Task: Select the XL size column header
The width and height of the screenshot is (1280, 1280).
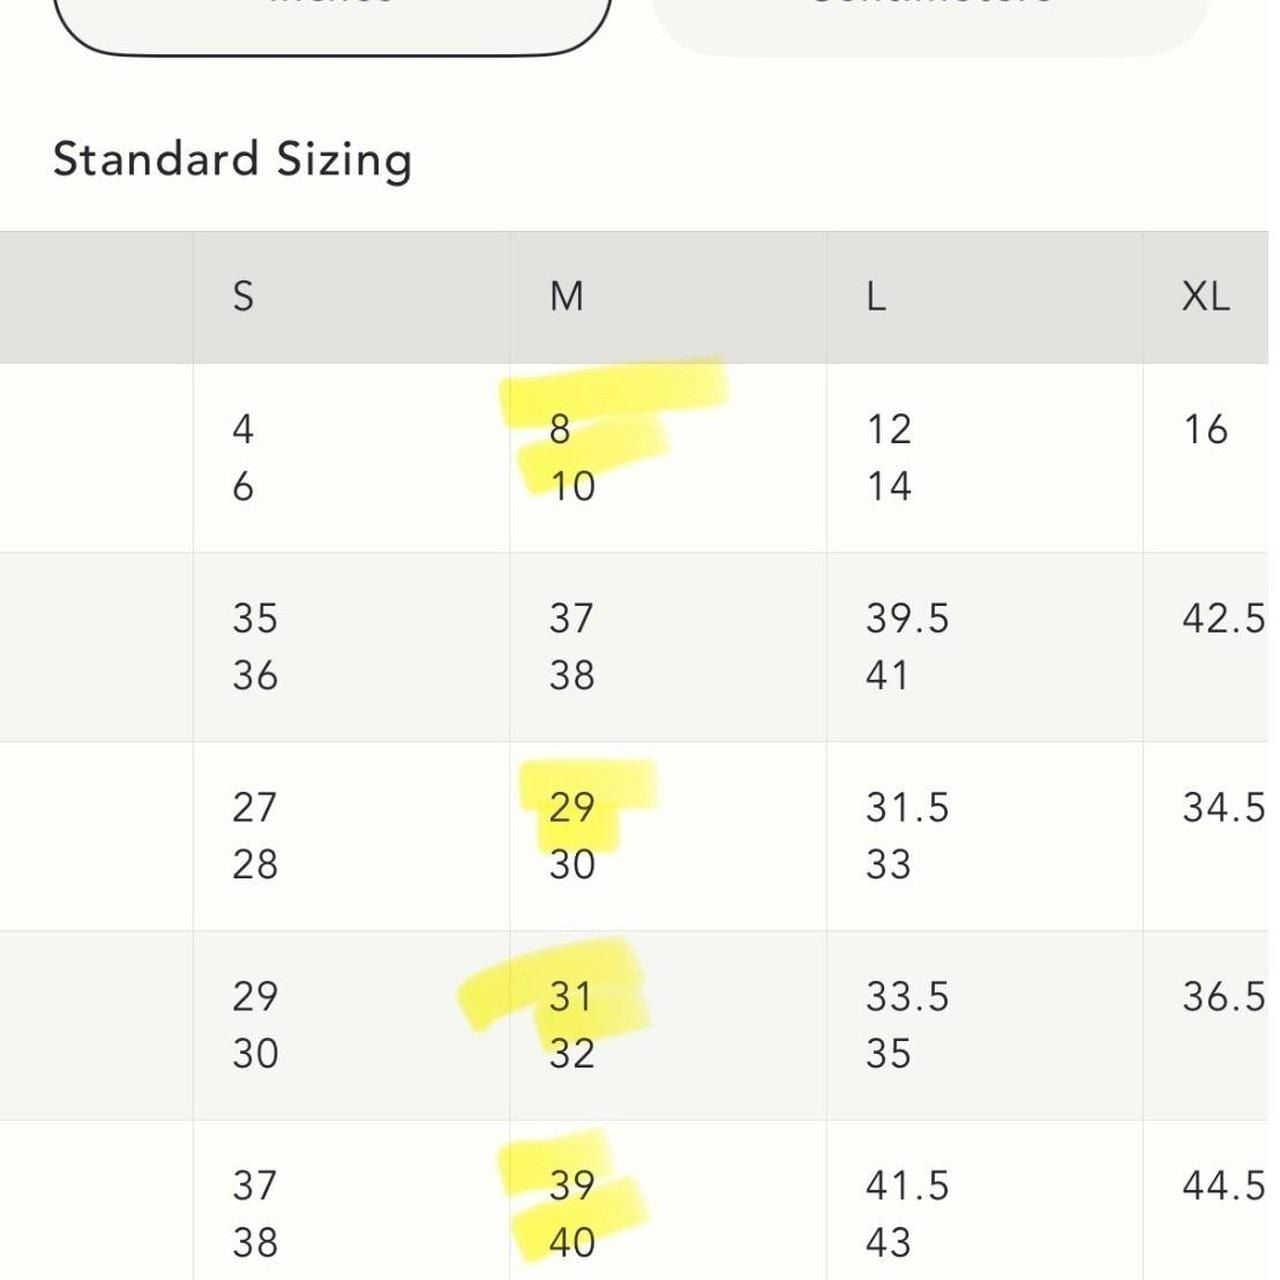Action: (1206, 296)
